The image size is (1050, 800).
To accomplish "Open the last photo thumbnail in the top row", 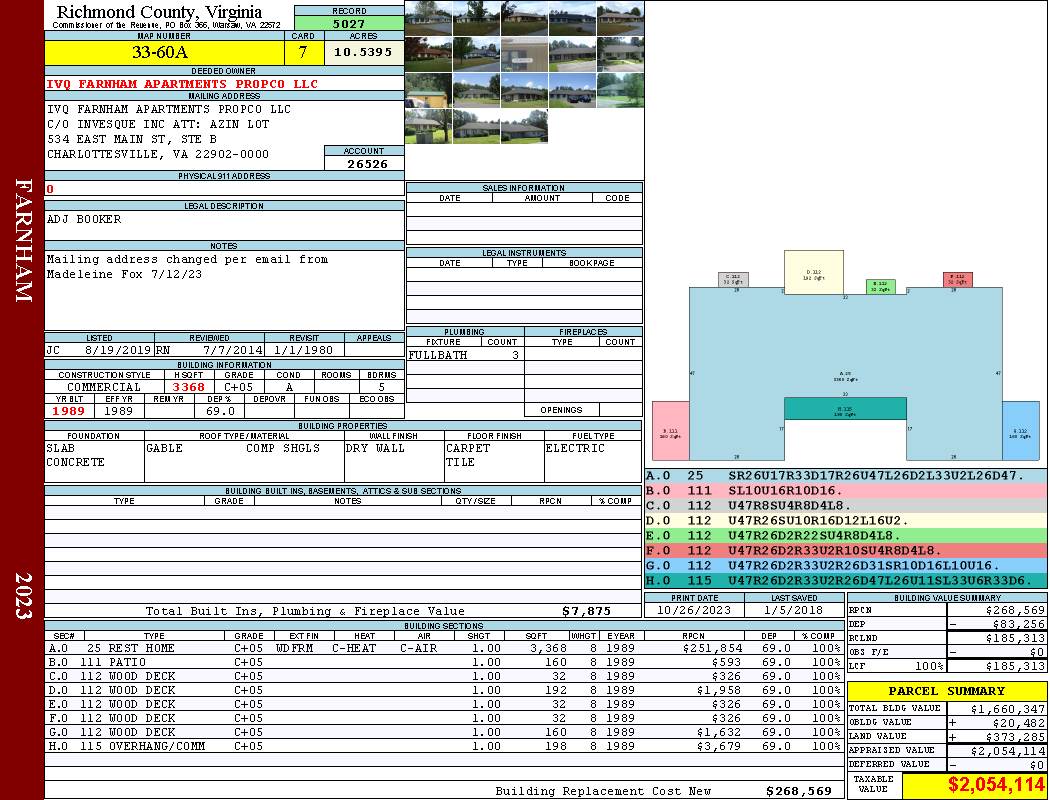I will (620, 18).
